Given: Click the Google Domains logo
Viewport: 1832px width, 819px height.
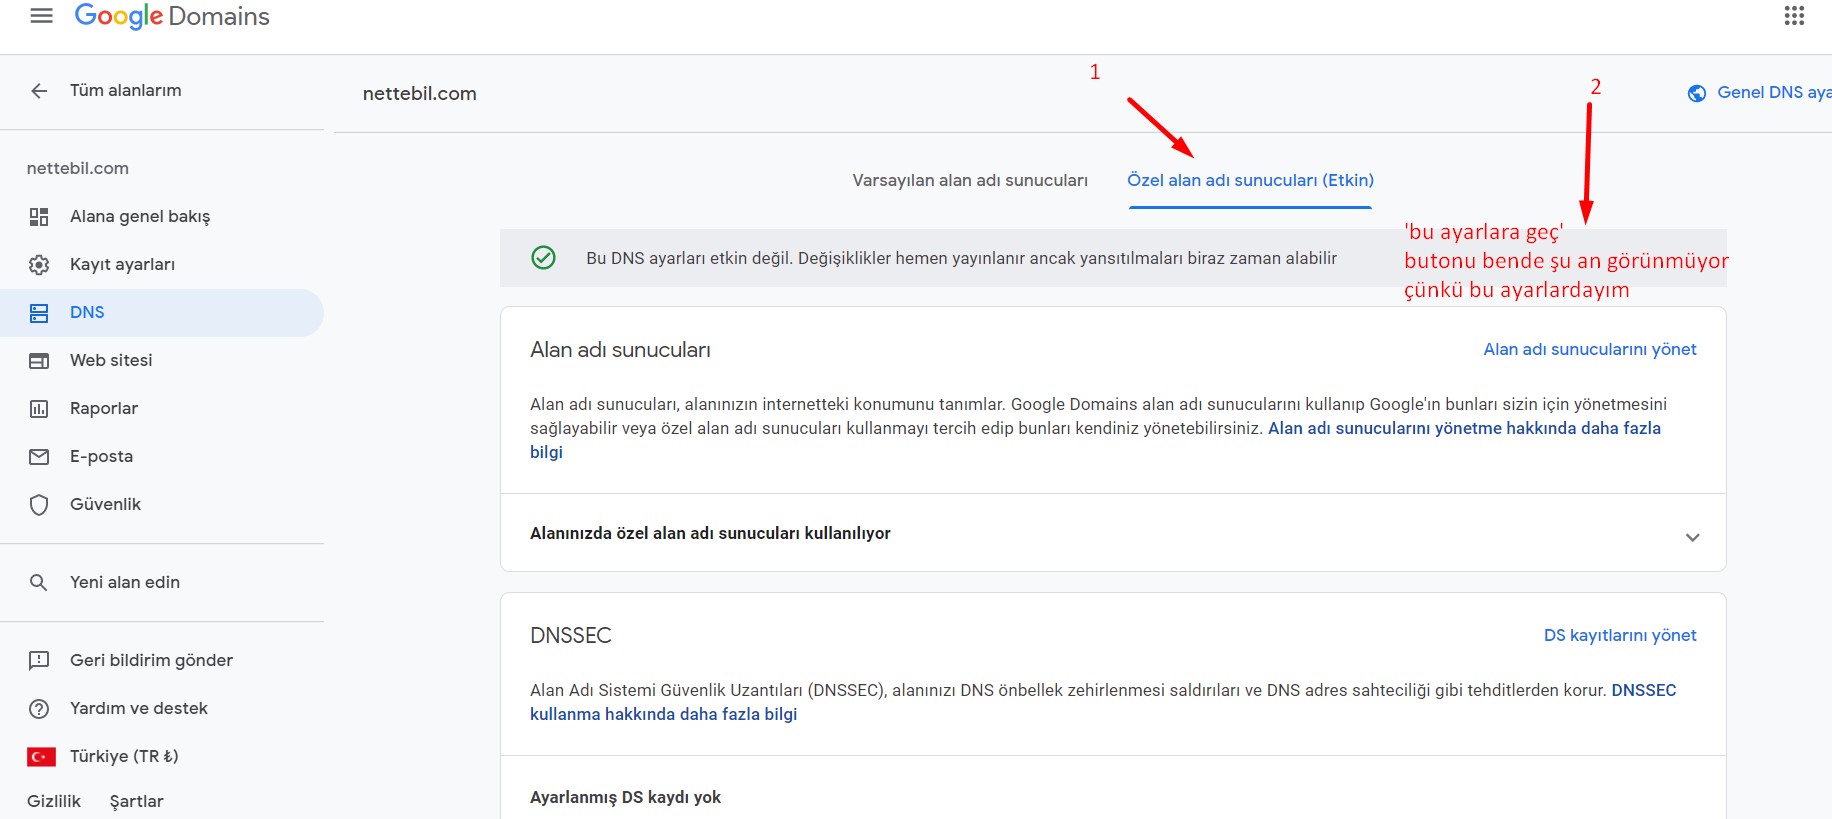Looking at the screenshot, I should pyautogui.click(x=172, y=16).
